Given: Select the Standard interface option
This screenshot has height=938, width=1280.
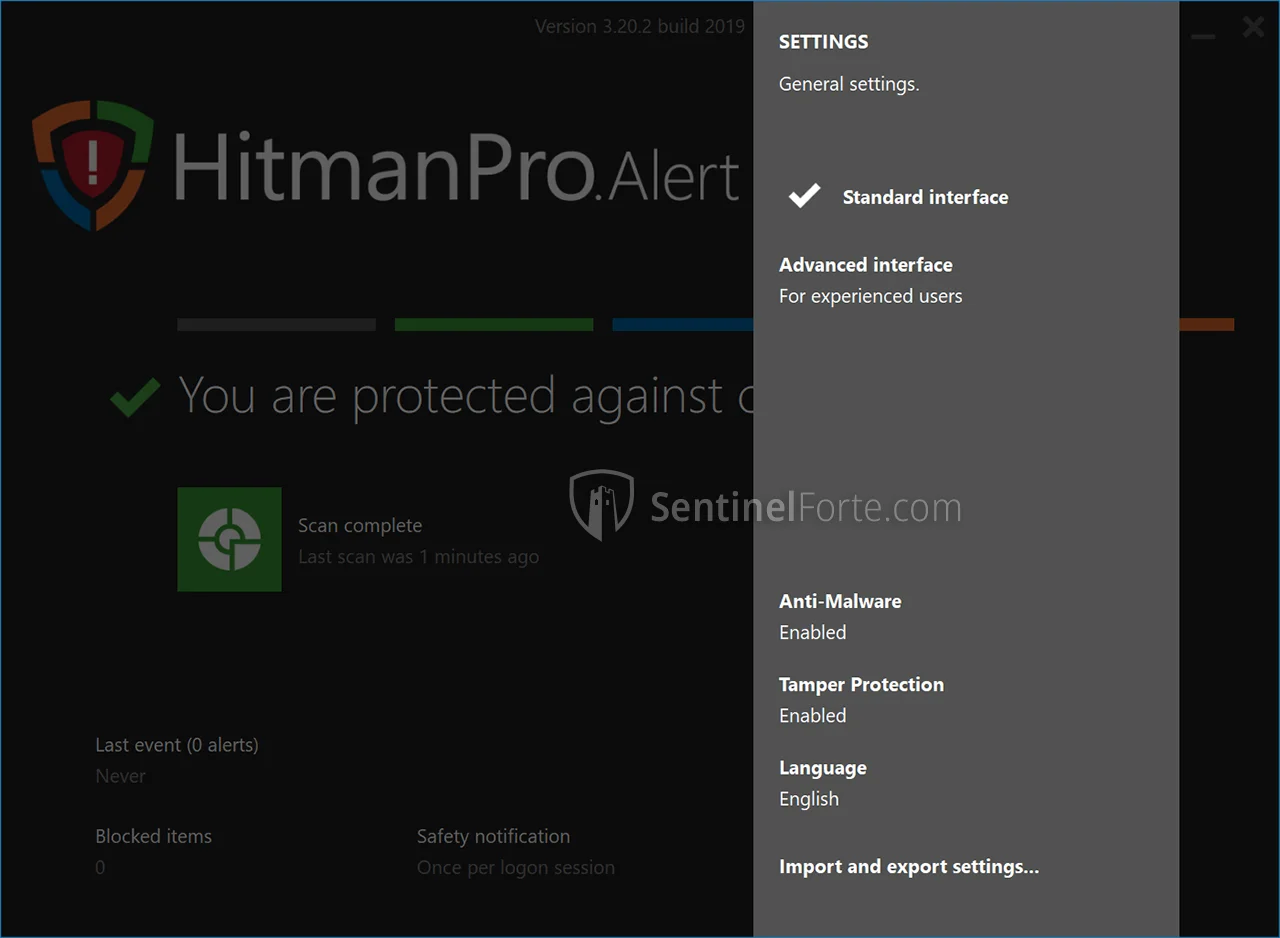Looking at the screenshot, I should click(x=925, y=197).
